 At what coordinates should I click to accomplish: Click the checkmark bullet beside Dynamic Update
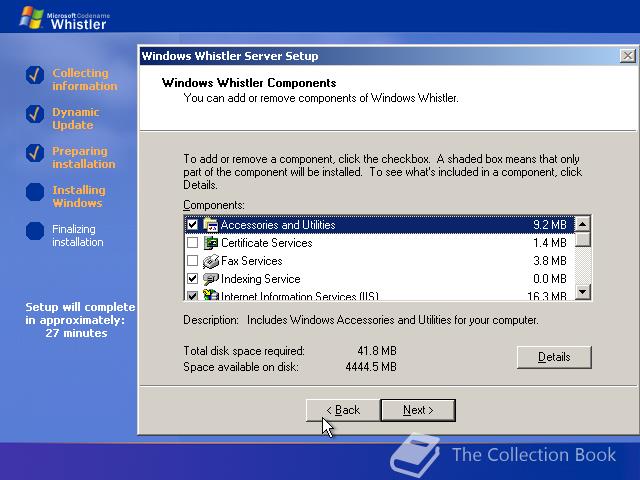(35, 114)
